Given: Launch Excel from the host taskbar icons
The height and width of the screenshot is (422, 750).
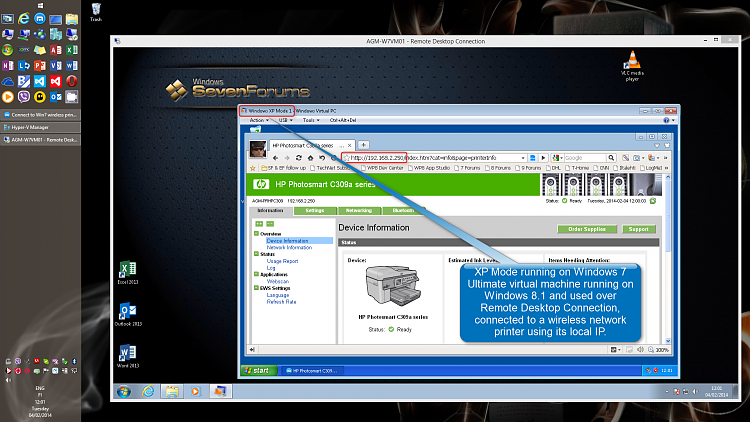Looking at the screenshot, I should point(72,50).
